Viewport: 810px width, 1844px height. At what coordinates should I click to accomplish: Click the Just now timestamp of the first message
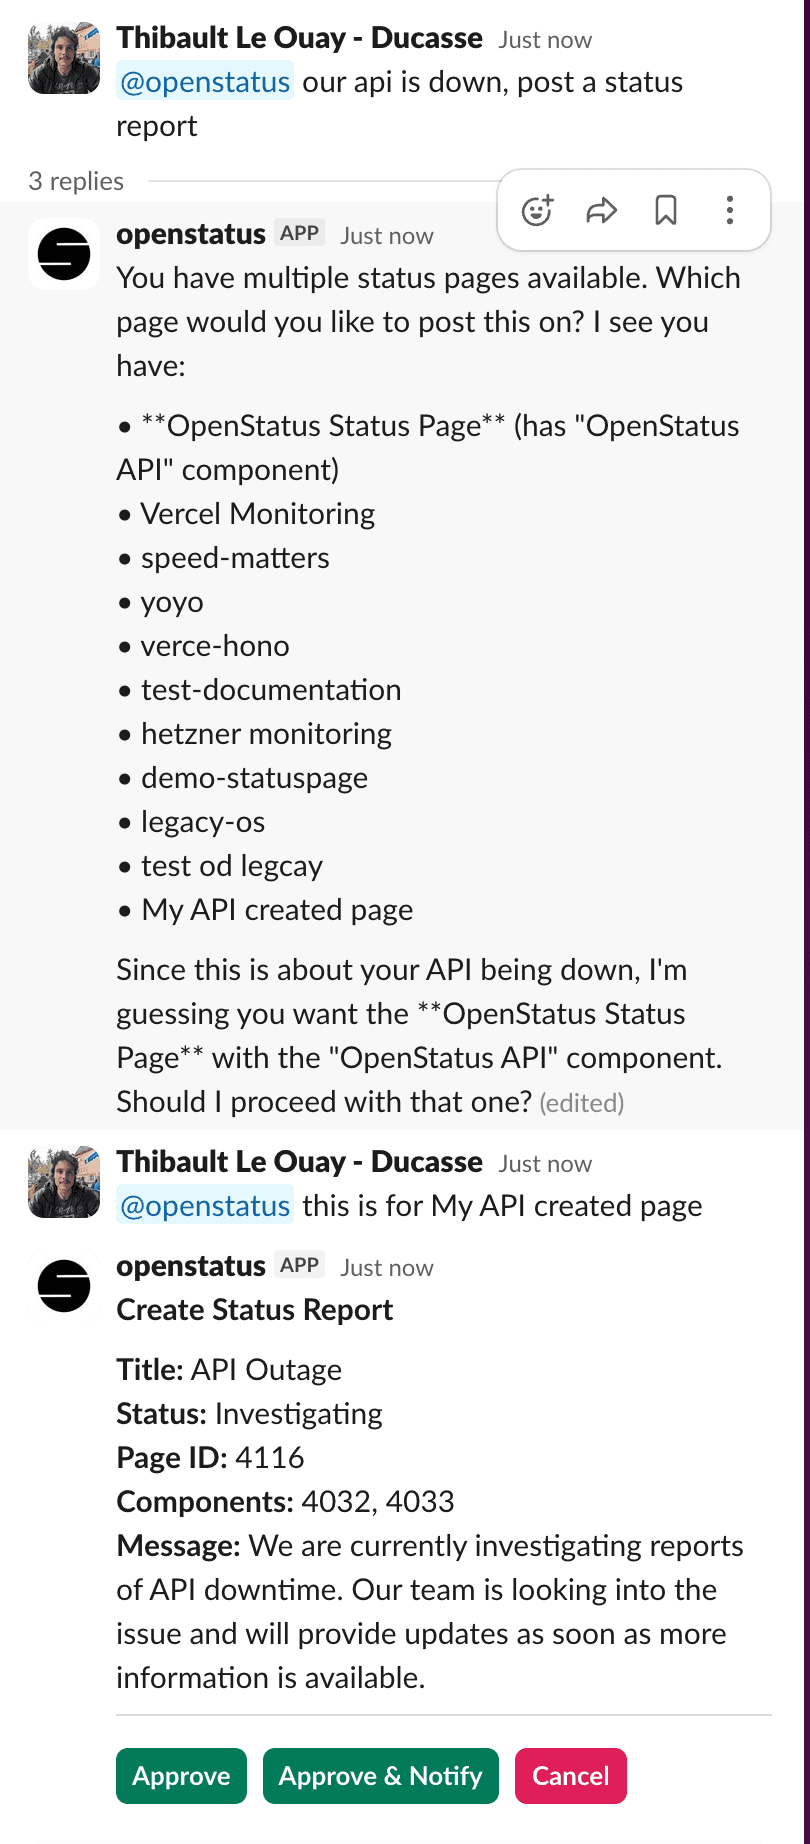[544, 39]
